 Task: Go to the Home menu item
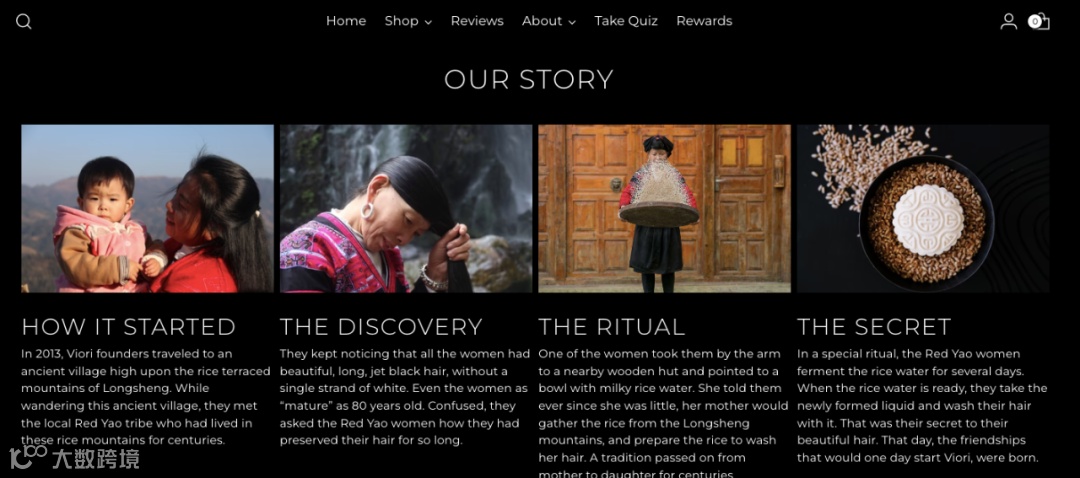coord(346,21)
